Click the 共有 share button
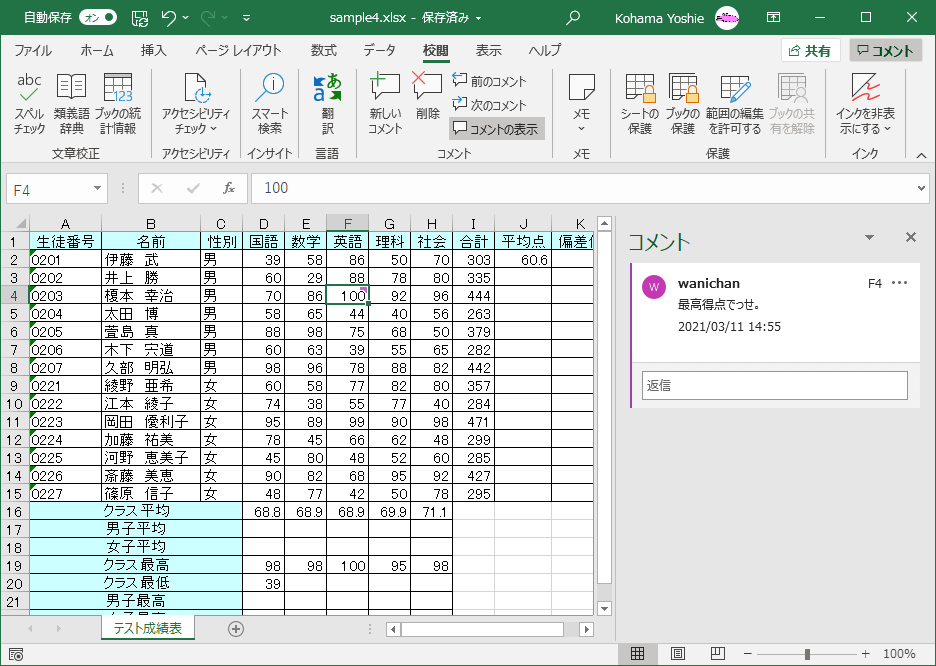 coord(810,51)
